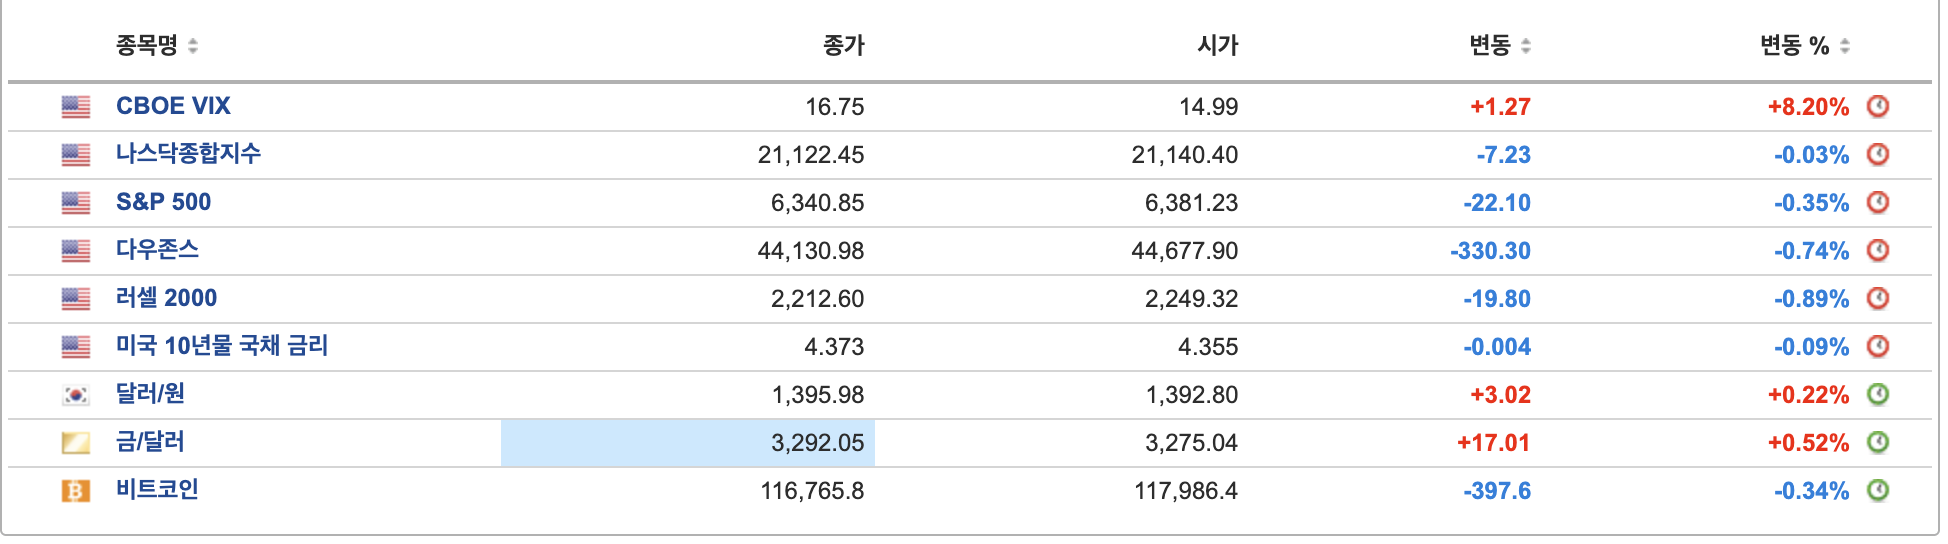
Task: Click the opening price 21,140.40
Action: point(1185,155)
